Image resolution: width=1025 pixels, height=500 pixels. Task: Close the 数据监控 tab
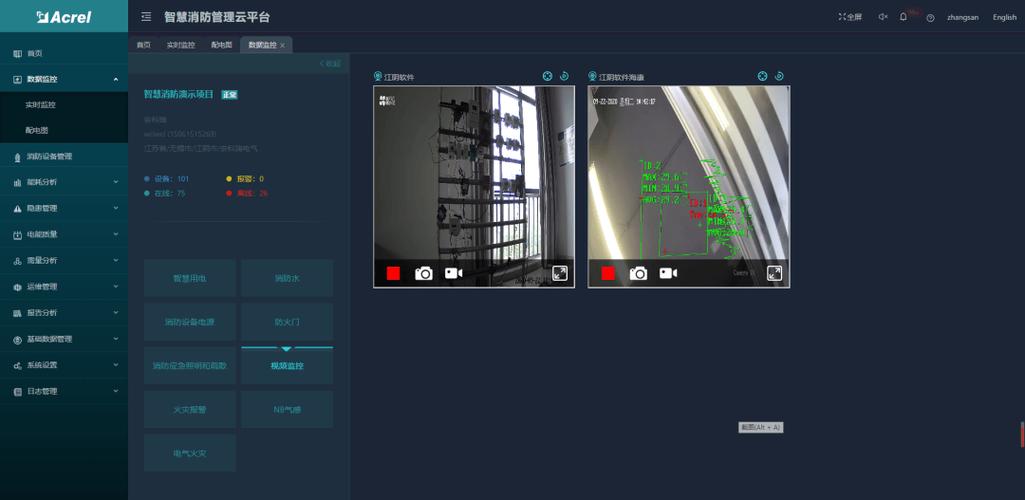tap(282, 46)
